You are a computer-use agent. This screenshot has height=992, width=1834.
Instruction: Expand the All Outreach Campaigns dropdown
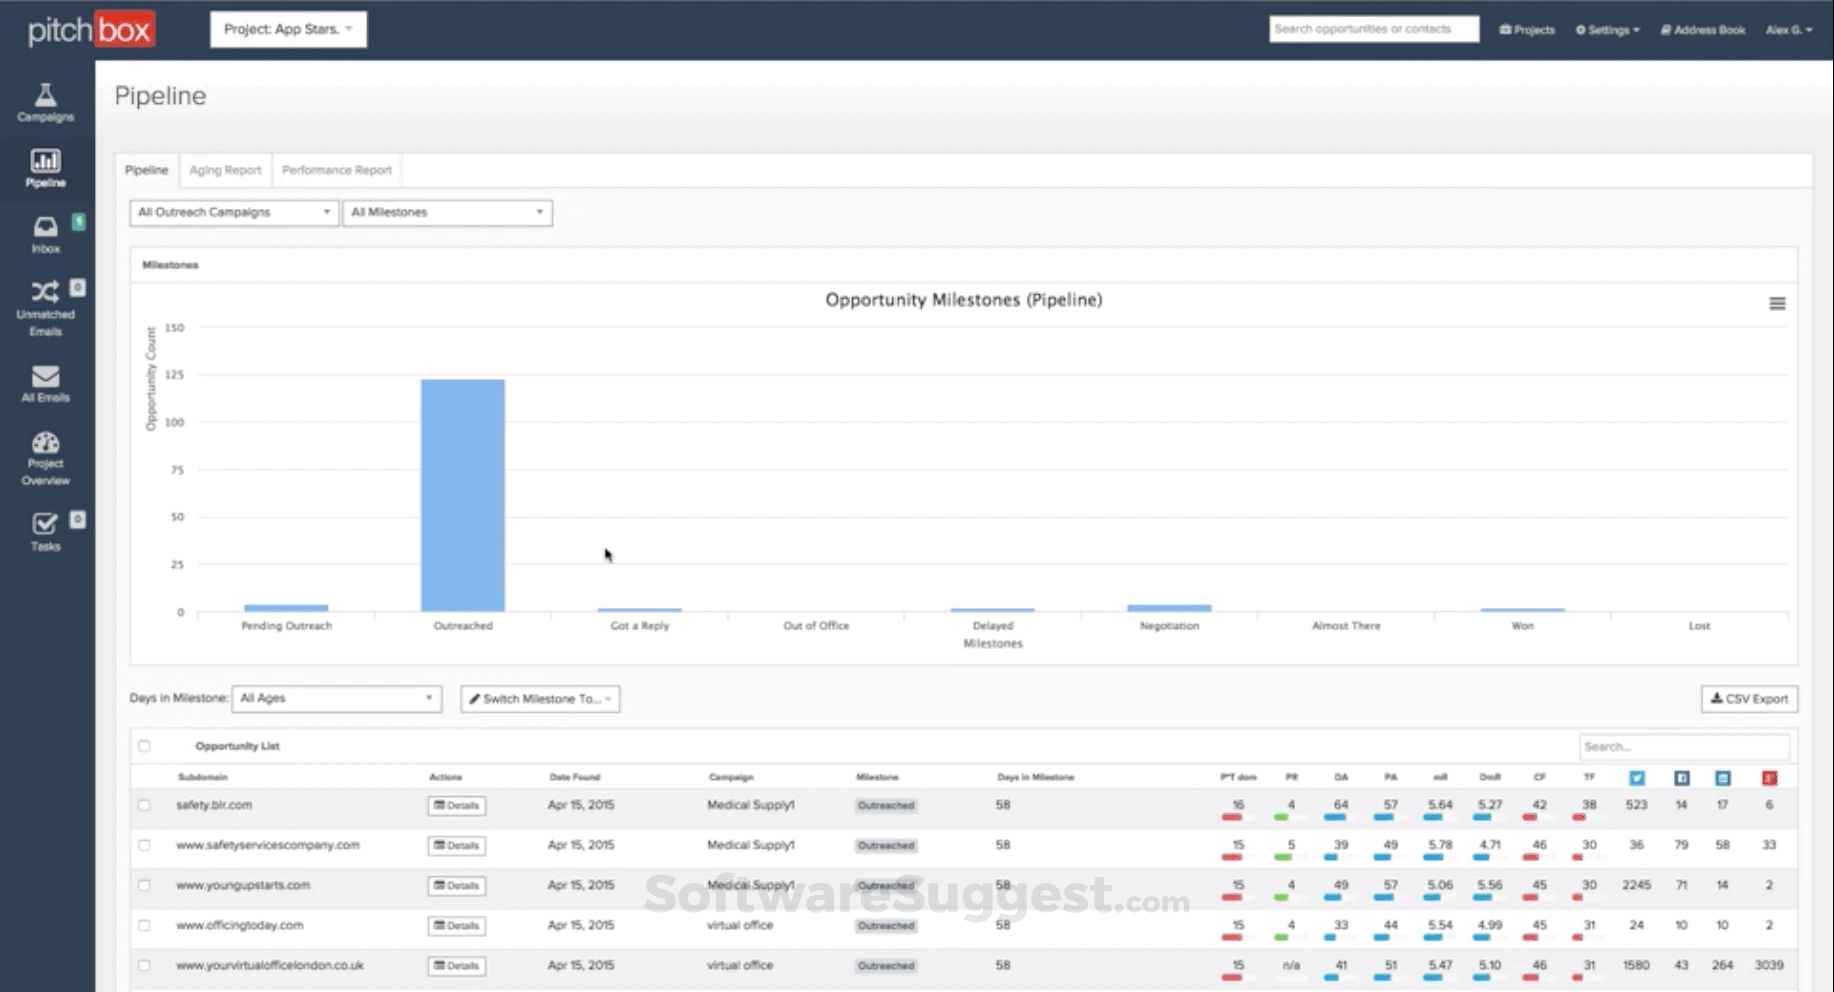point(232,212)
